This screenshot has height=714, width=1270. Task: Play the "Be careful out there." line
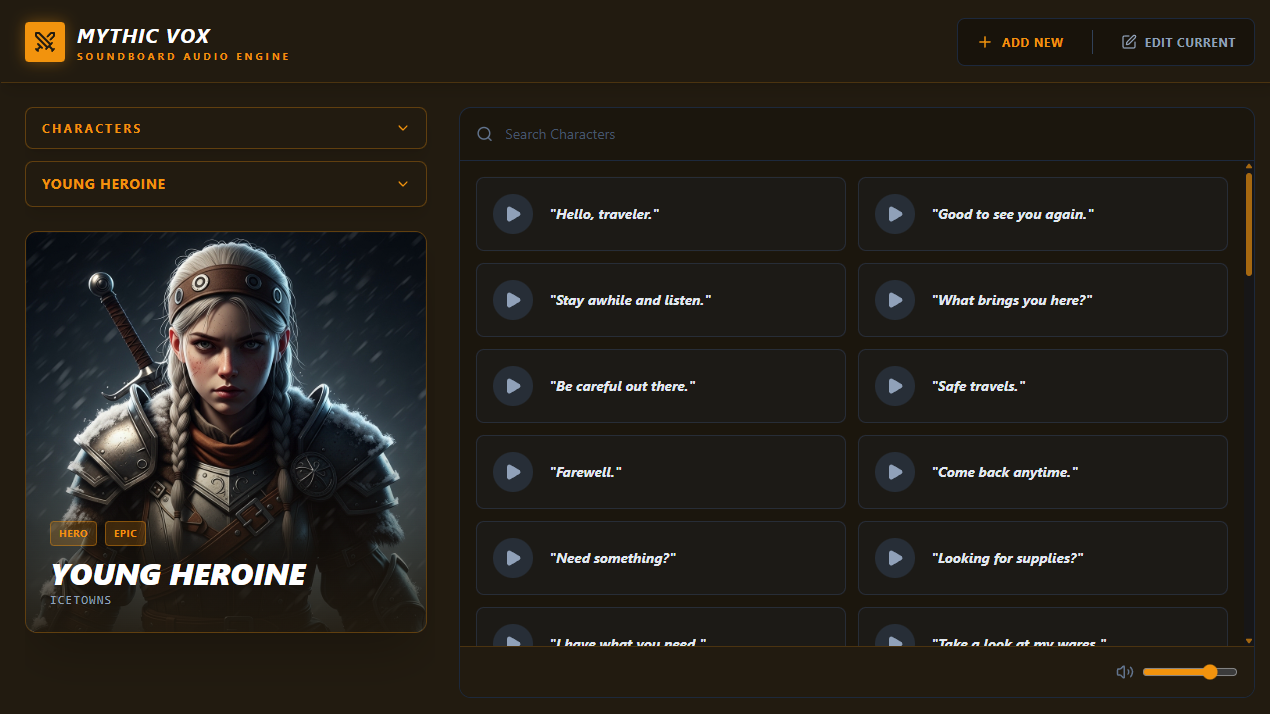pyautogui.click(x=513, y=386)
